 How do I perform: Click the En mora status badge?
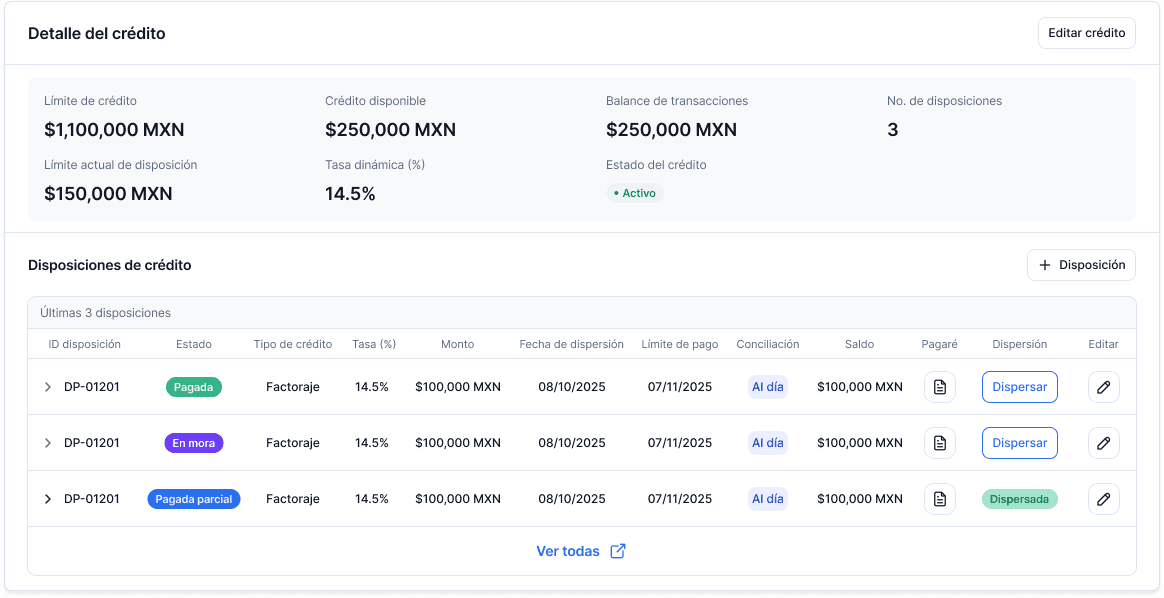tap(193, 443)
